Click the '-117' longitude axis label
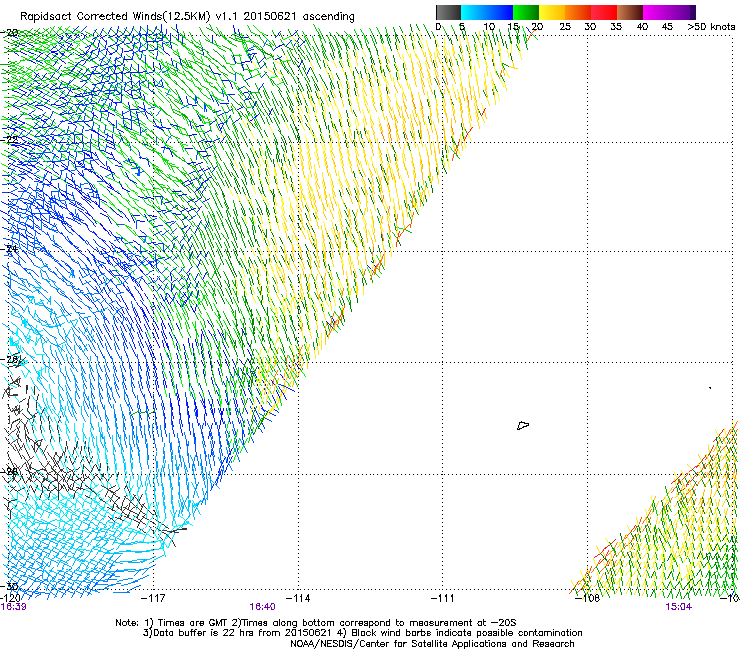The height and width of the screenshot is (650, 740). tap(153, 598)
